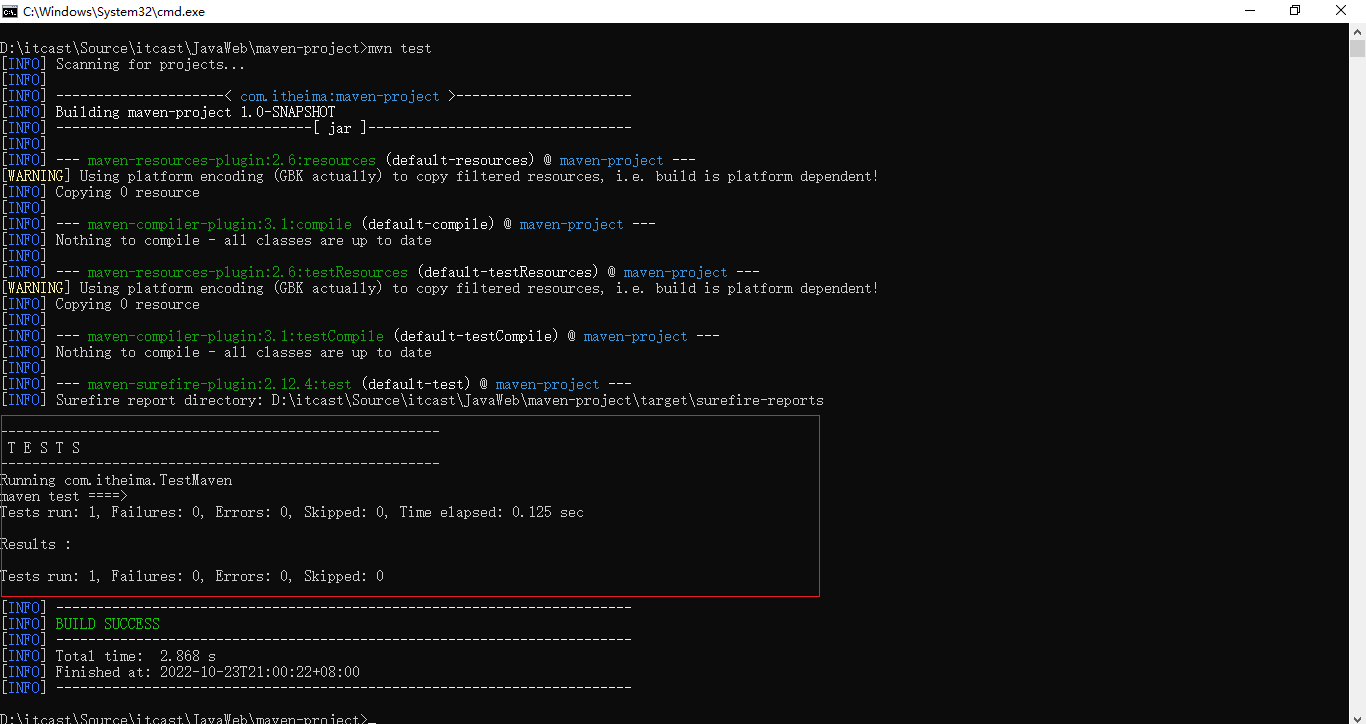Click the maven-resources-plugin:2.6:resources text
The width and height of the screenshot is (1366, 724).
pos(231,160)
